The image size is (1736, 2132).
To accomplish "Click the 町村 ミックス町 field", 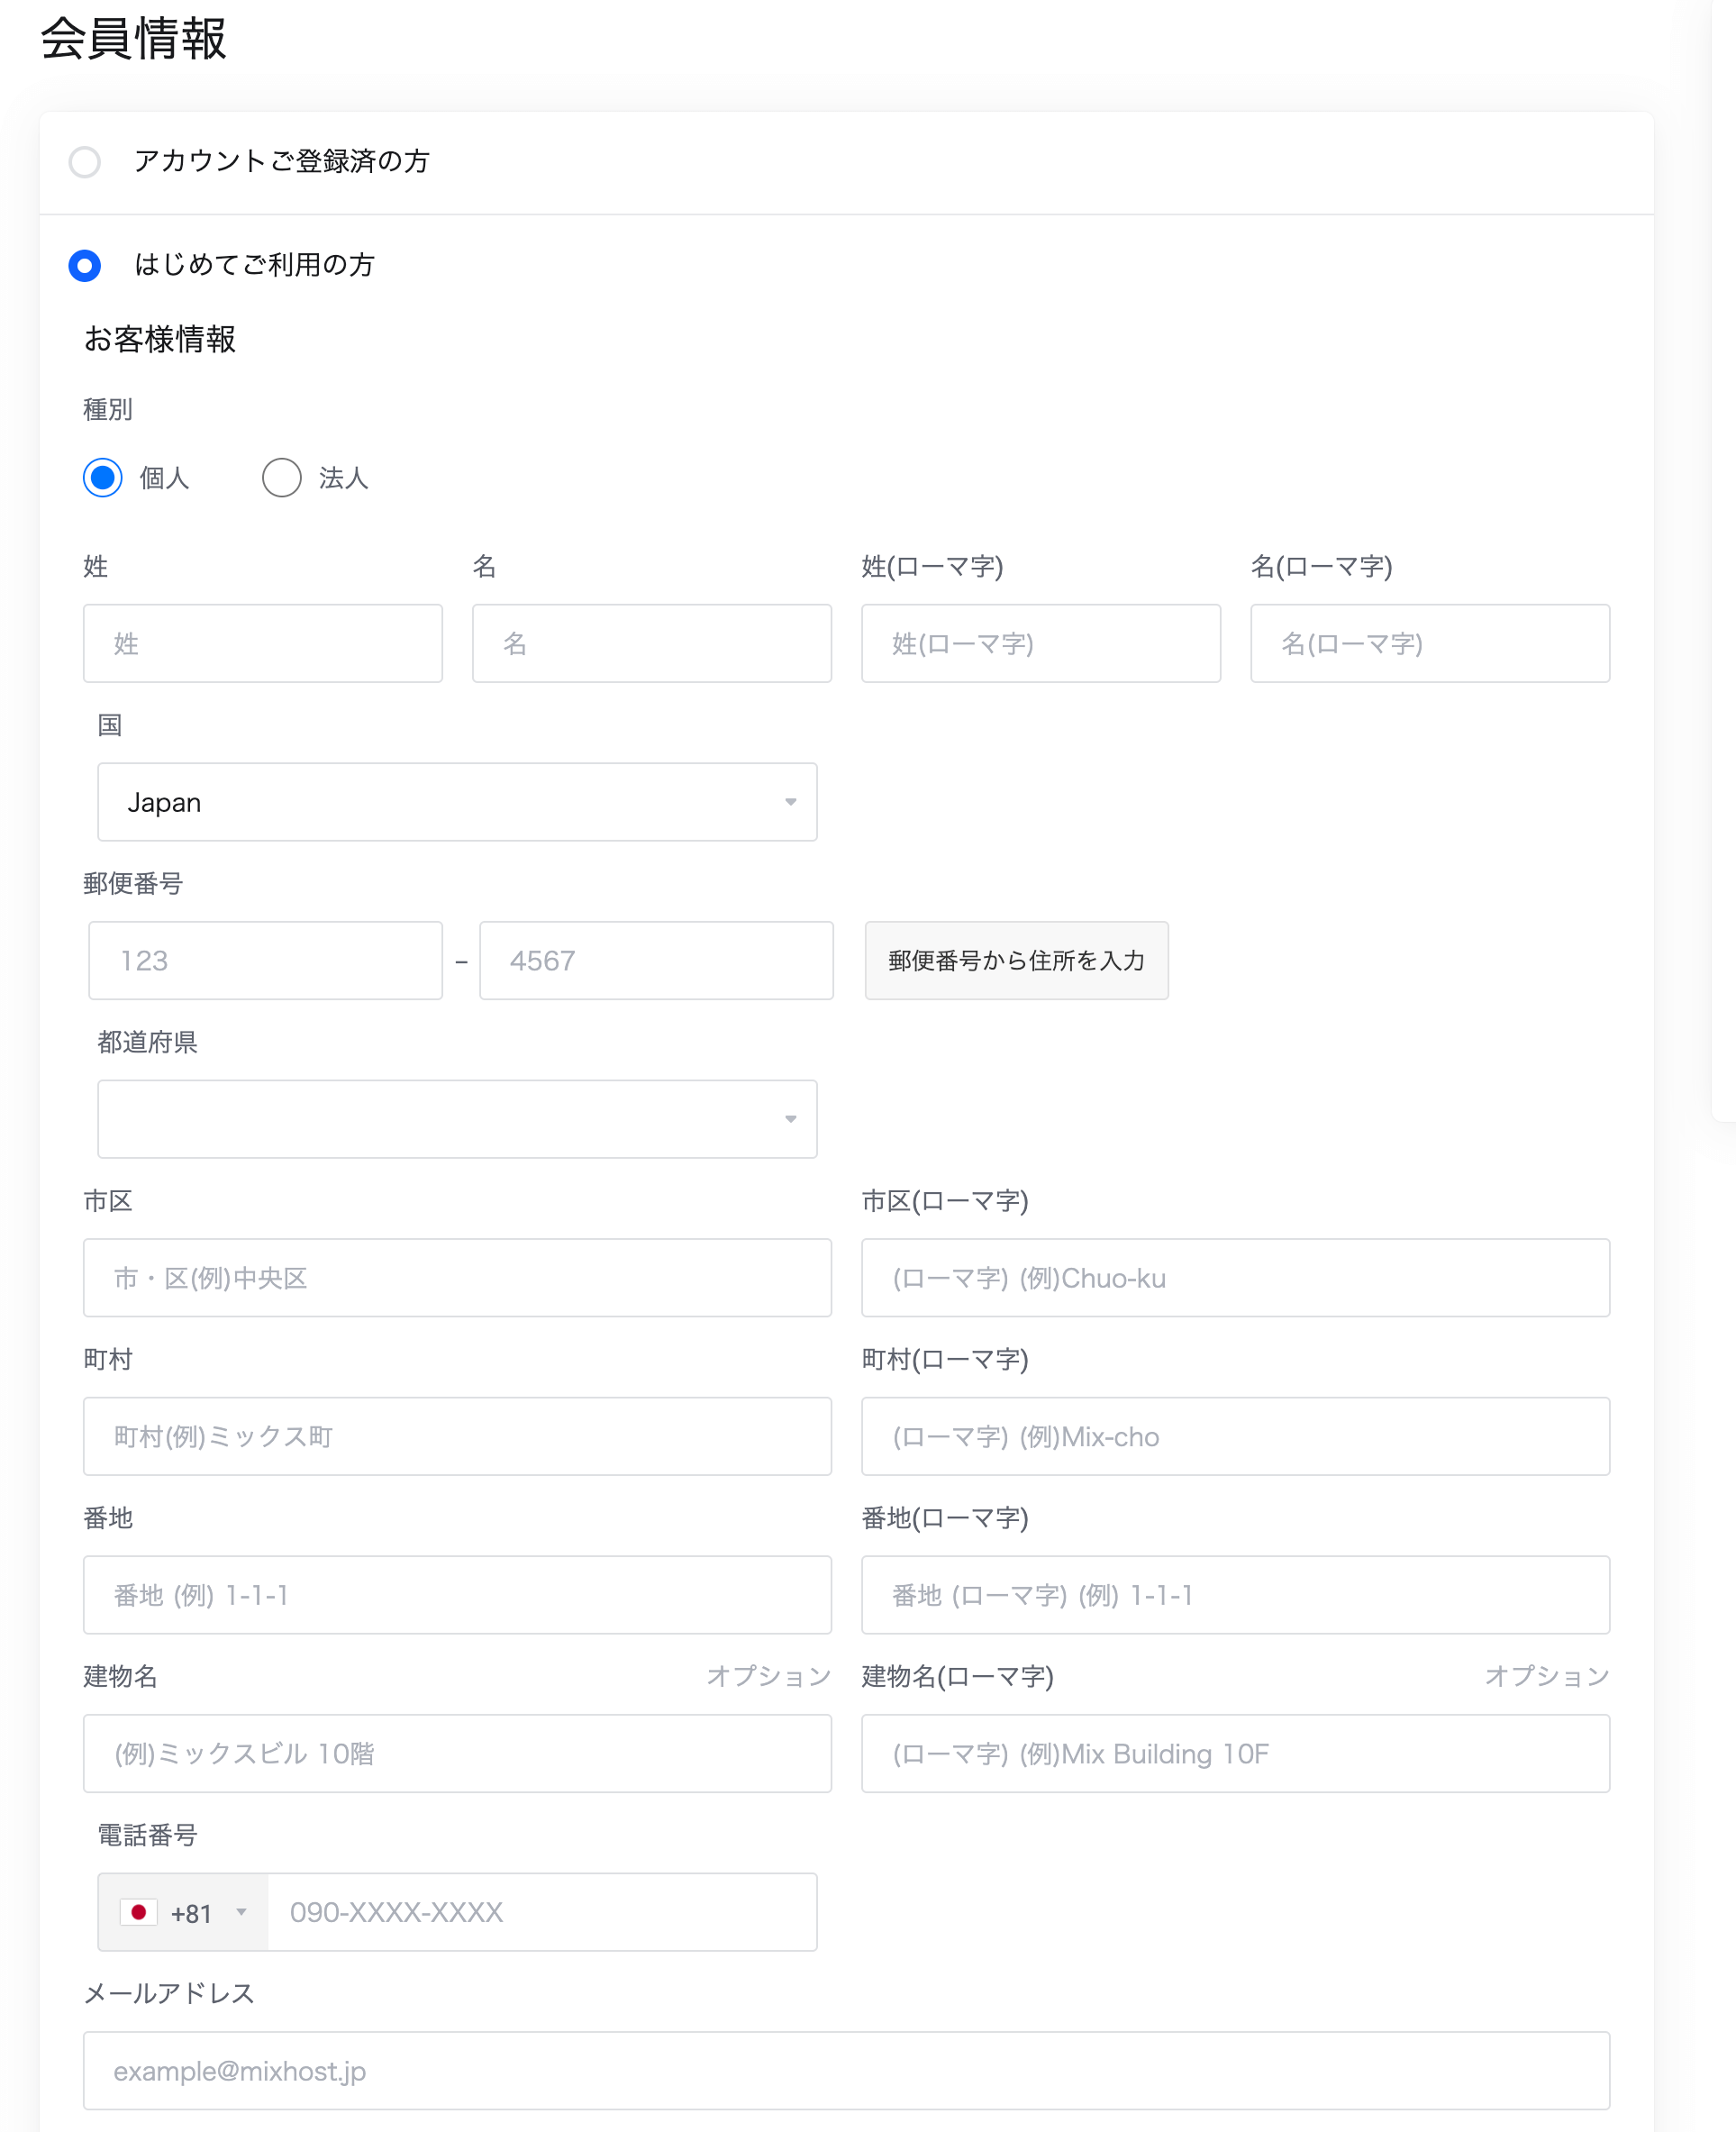I will (x=457, y=1436).
